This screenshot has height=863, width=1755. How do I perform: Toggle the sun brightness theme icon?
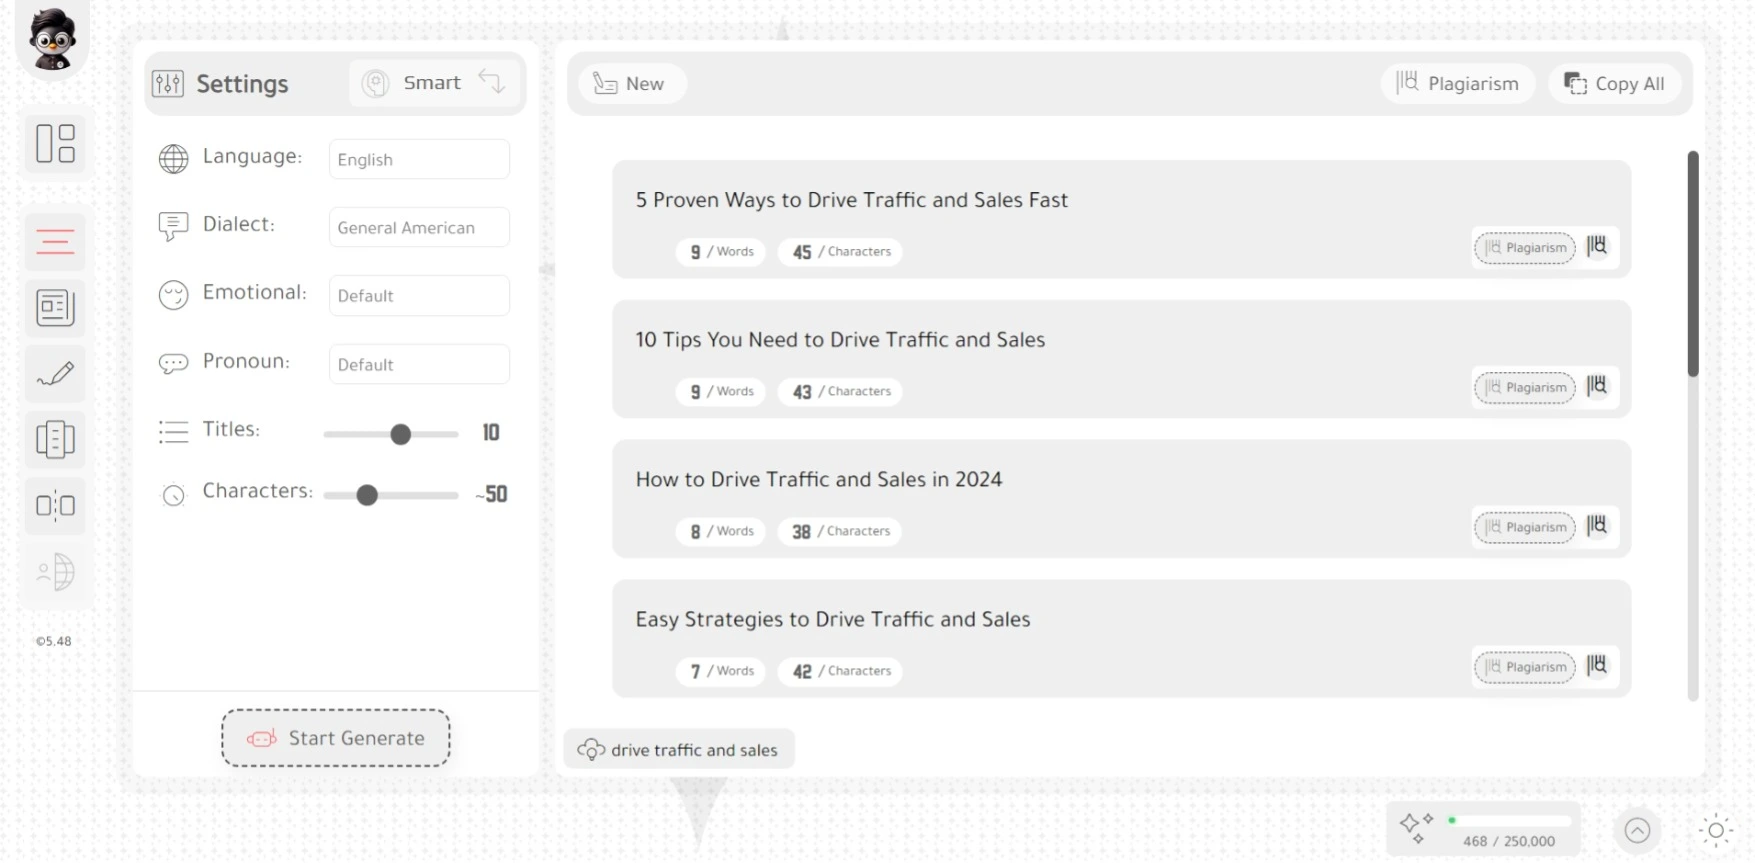1716,830
